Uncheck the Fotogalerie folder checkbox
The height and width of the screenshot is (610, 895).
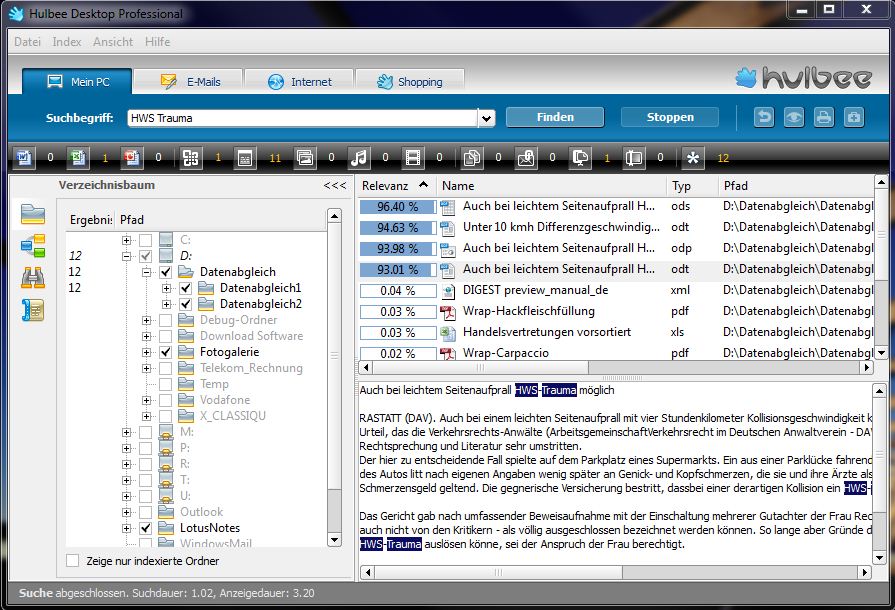166,352
